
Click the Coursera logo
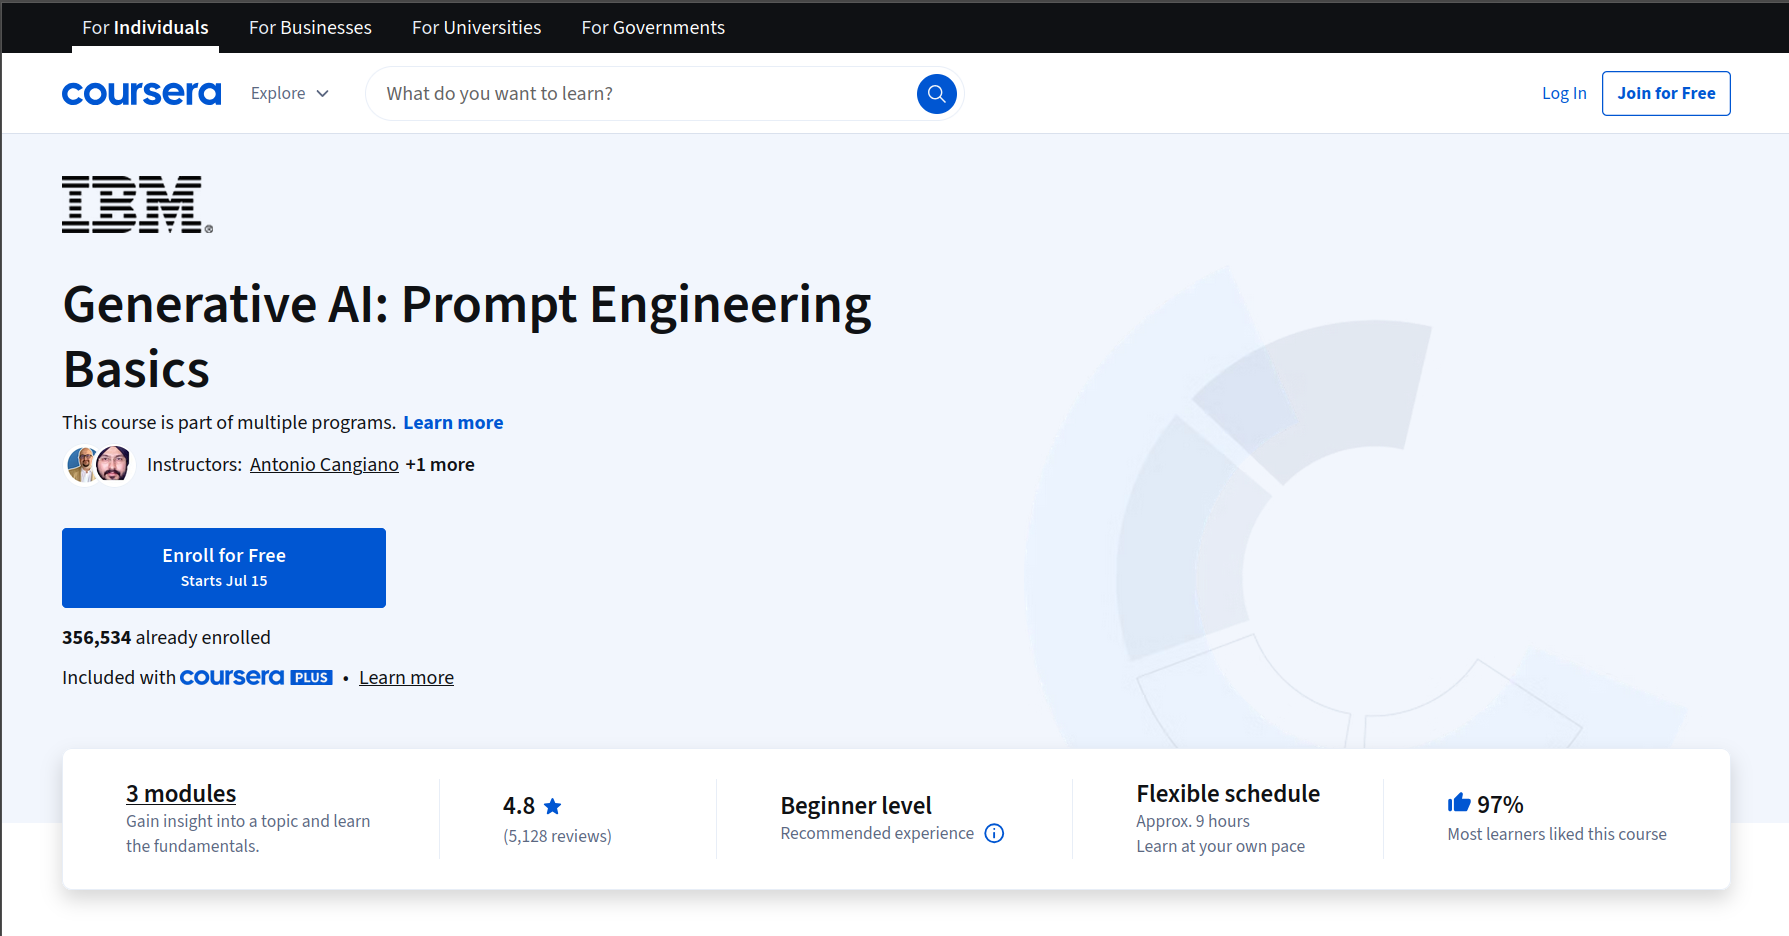pyautogui.click(x=141, y=94)
